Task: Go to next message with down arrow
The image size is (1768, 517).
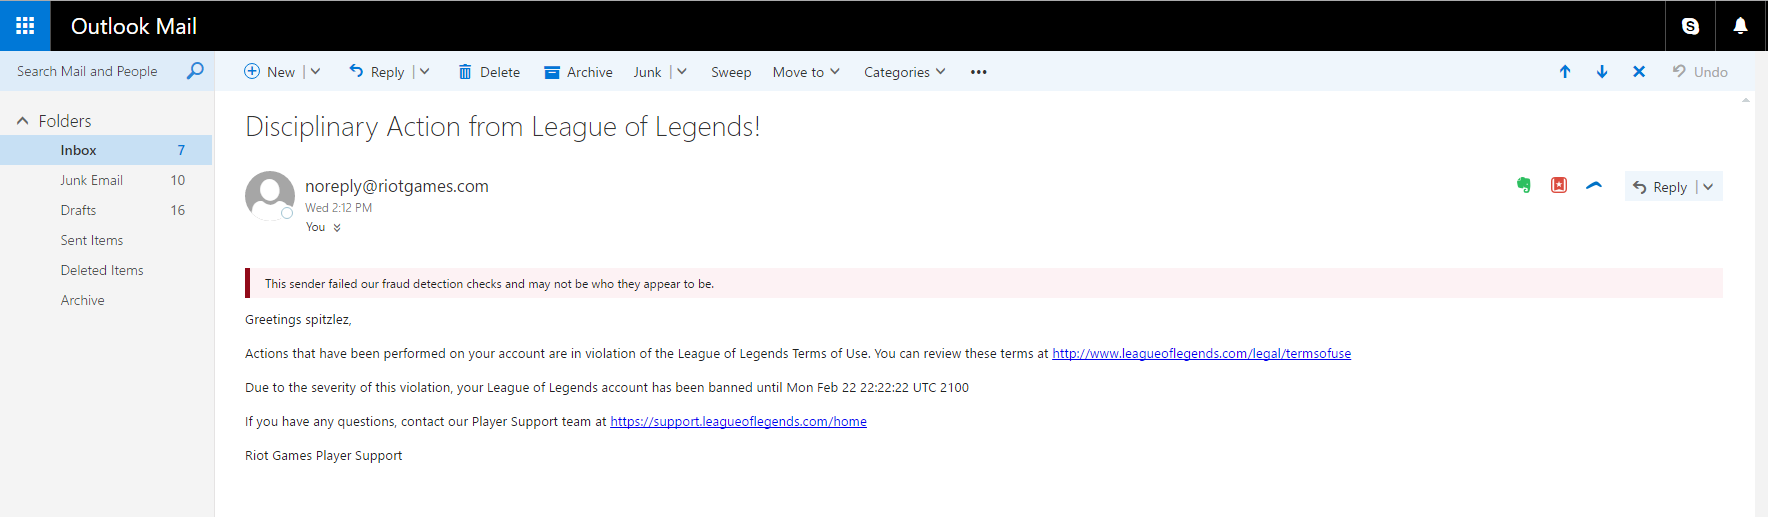Action: (1602, 72)
